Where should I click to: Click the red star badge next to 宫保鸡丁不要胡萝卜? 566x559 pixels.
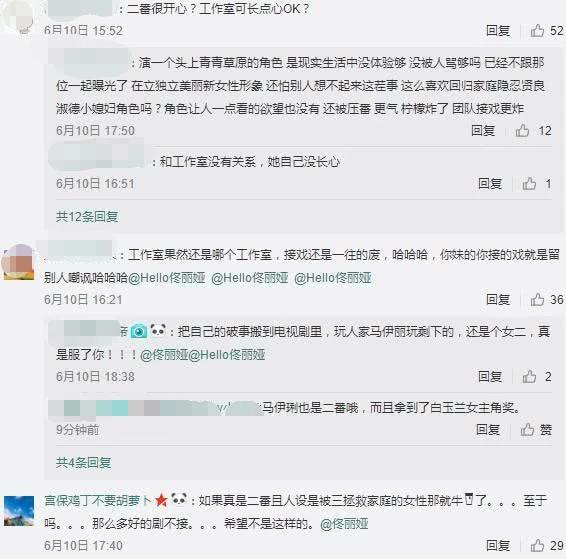161,500
